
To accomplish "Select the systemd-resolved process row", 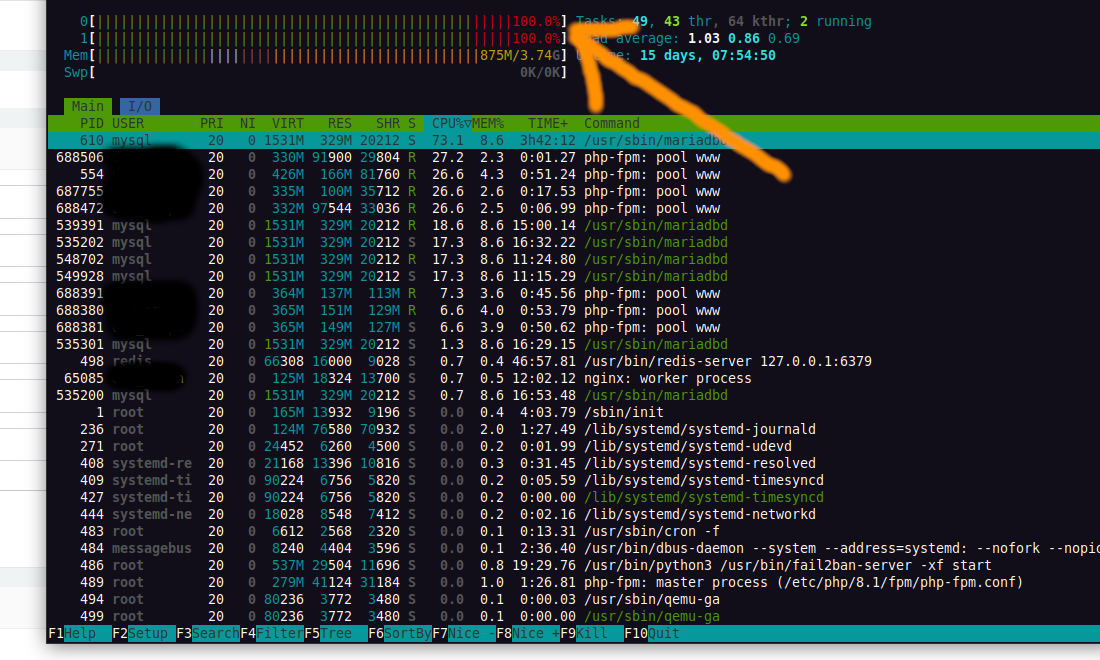I will click(x=574, y=464).
